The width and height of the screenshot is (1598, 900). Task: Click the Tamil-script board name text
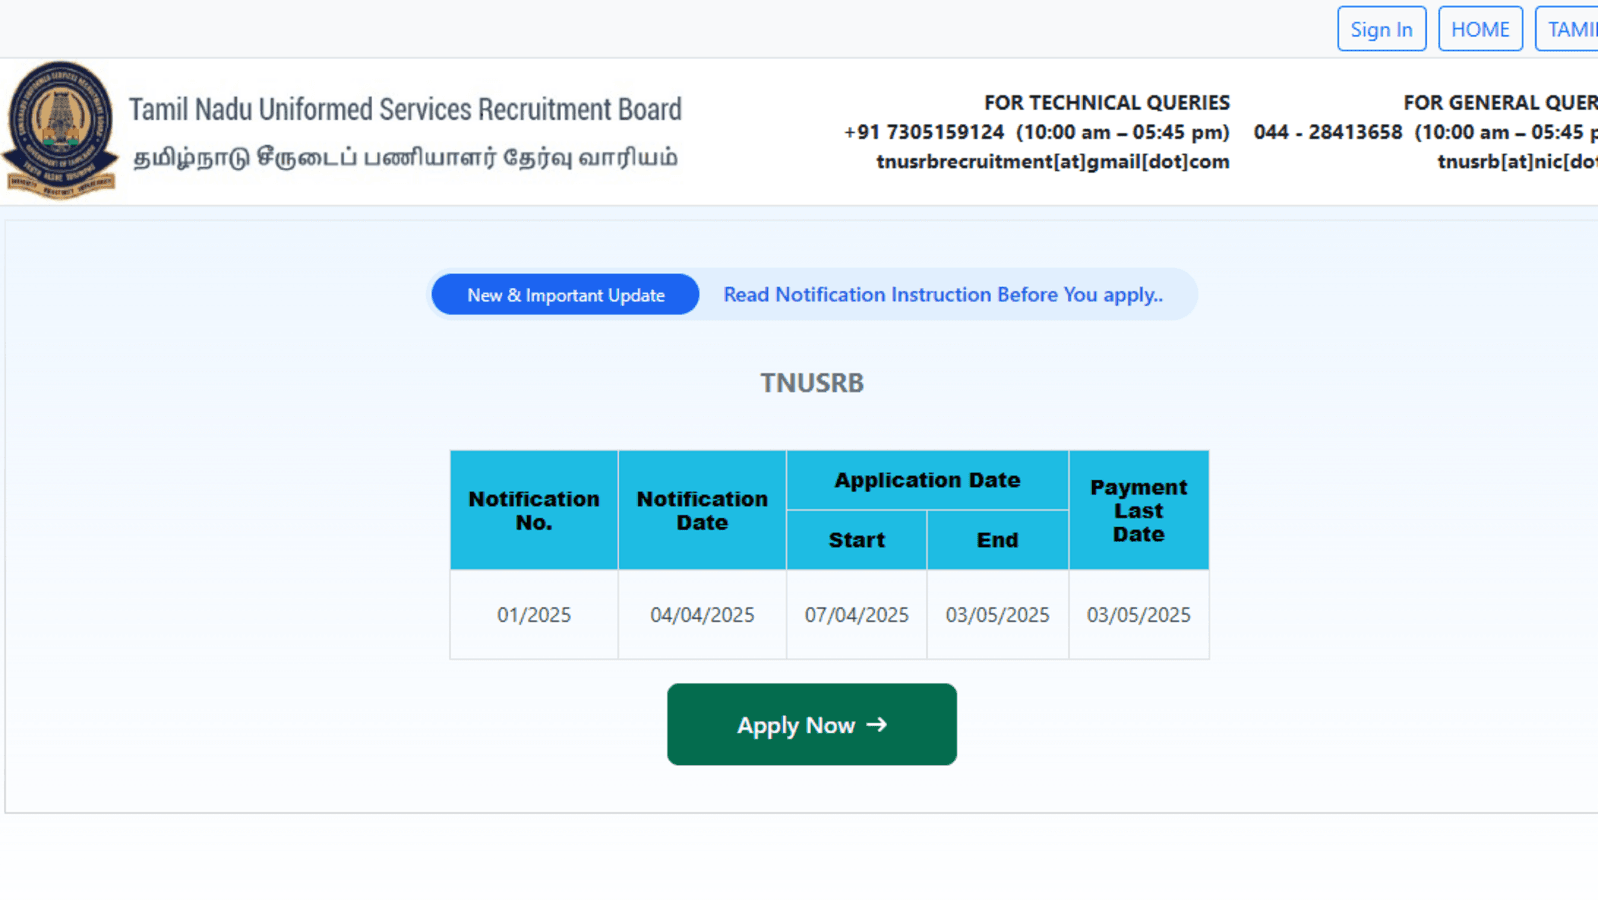[x=405, y=158]
